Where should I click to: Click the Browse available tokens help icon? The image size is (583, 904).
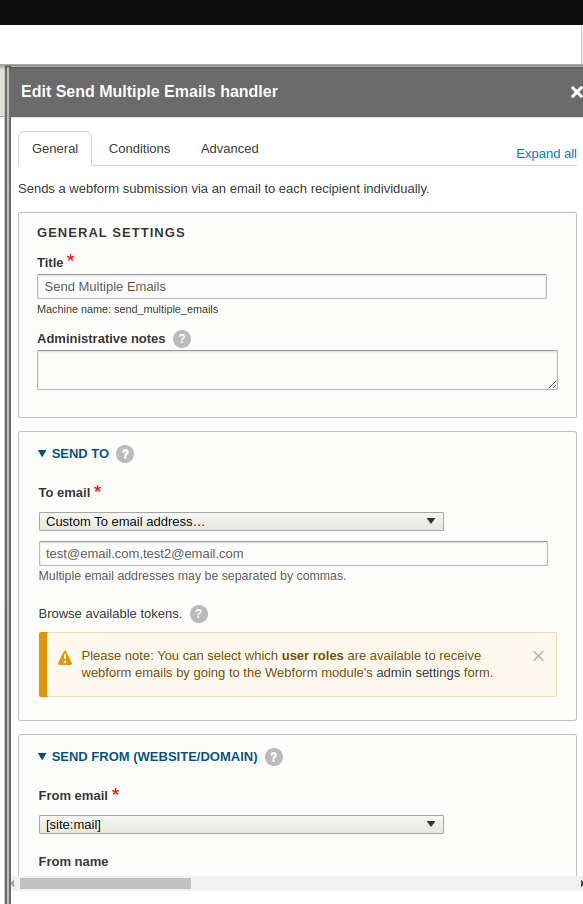(x=199, y=614)
